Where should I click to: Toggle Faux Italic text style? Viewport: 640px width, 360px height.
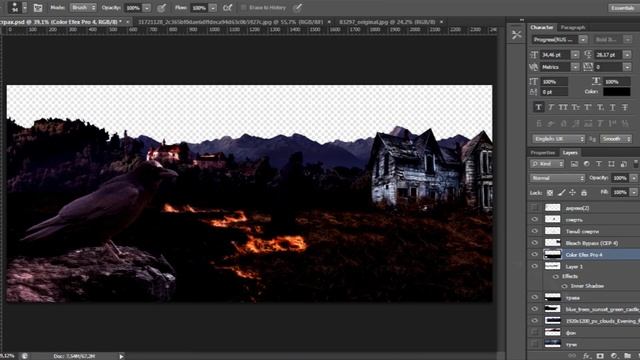click(551, 107)
